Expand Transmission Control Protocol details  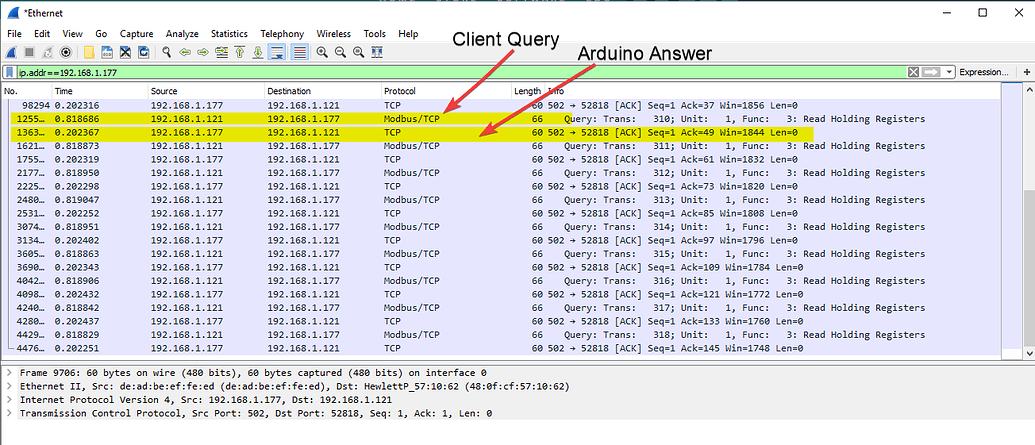coord(9,413)
